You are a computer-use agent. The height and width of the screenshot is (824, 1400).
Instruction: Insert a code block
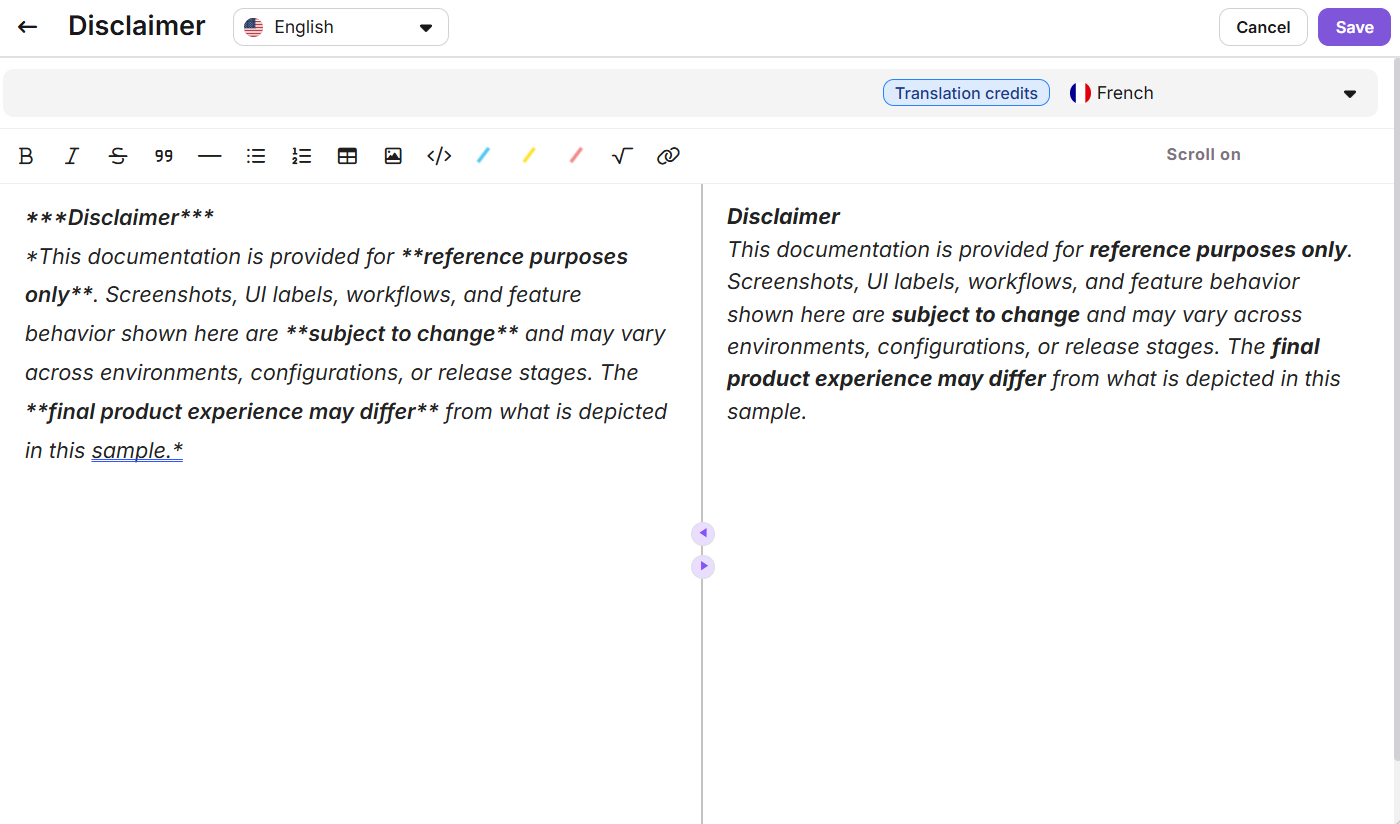click(439, 155)
